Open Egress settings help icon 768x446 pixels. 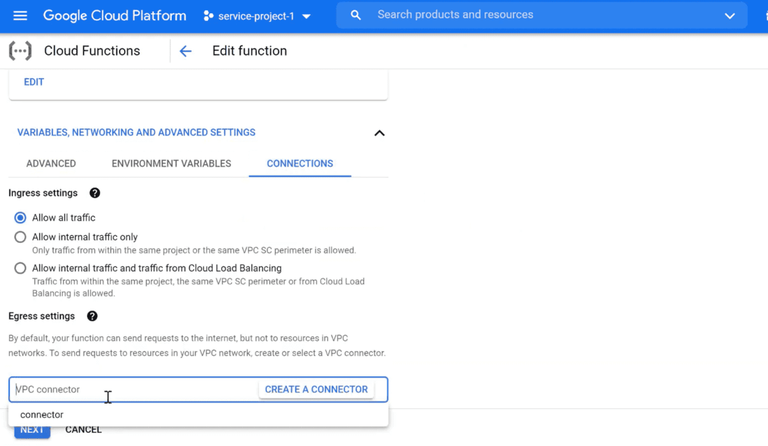click(x=92, y=316)
